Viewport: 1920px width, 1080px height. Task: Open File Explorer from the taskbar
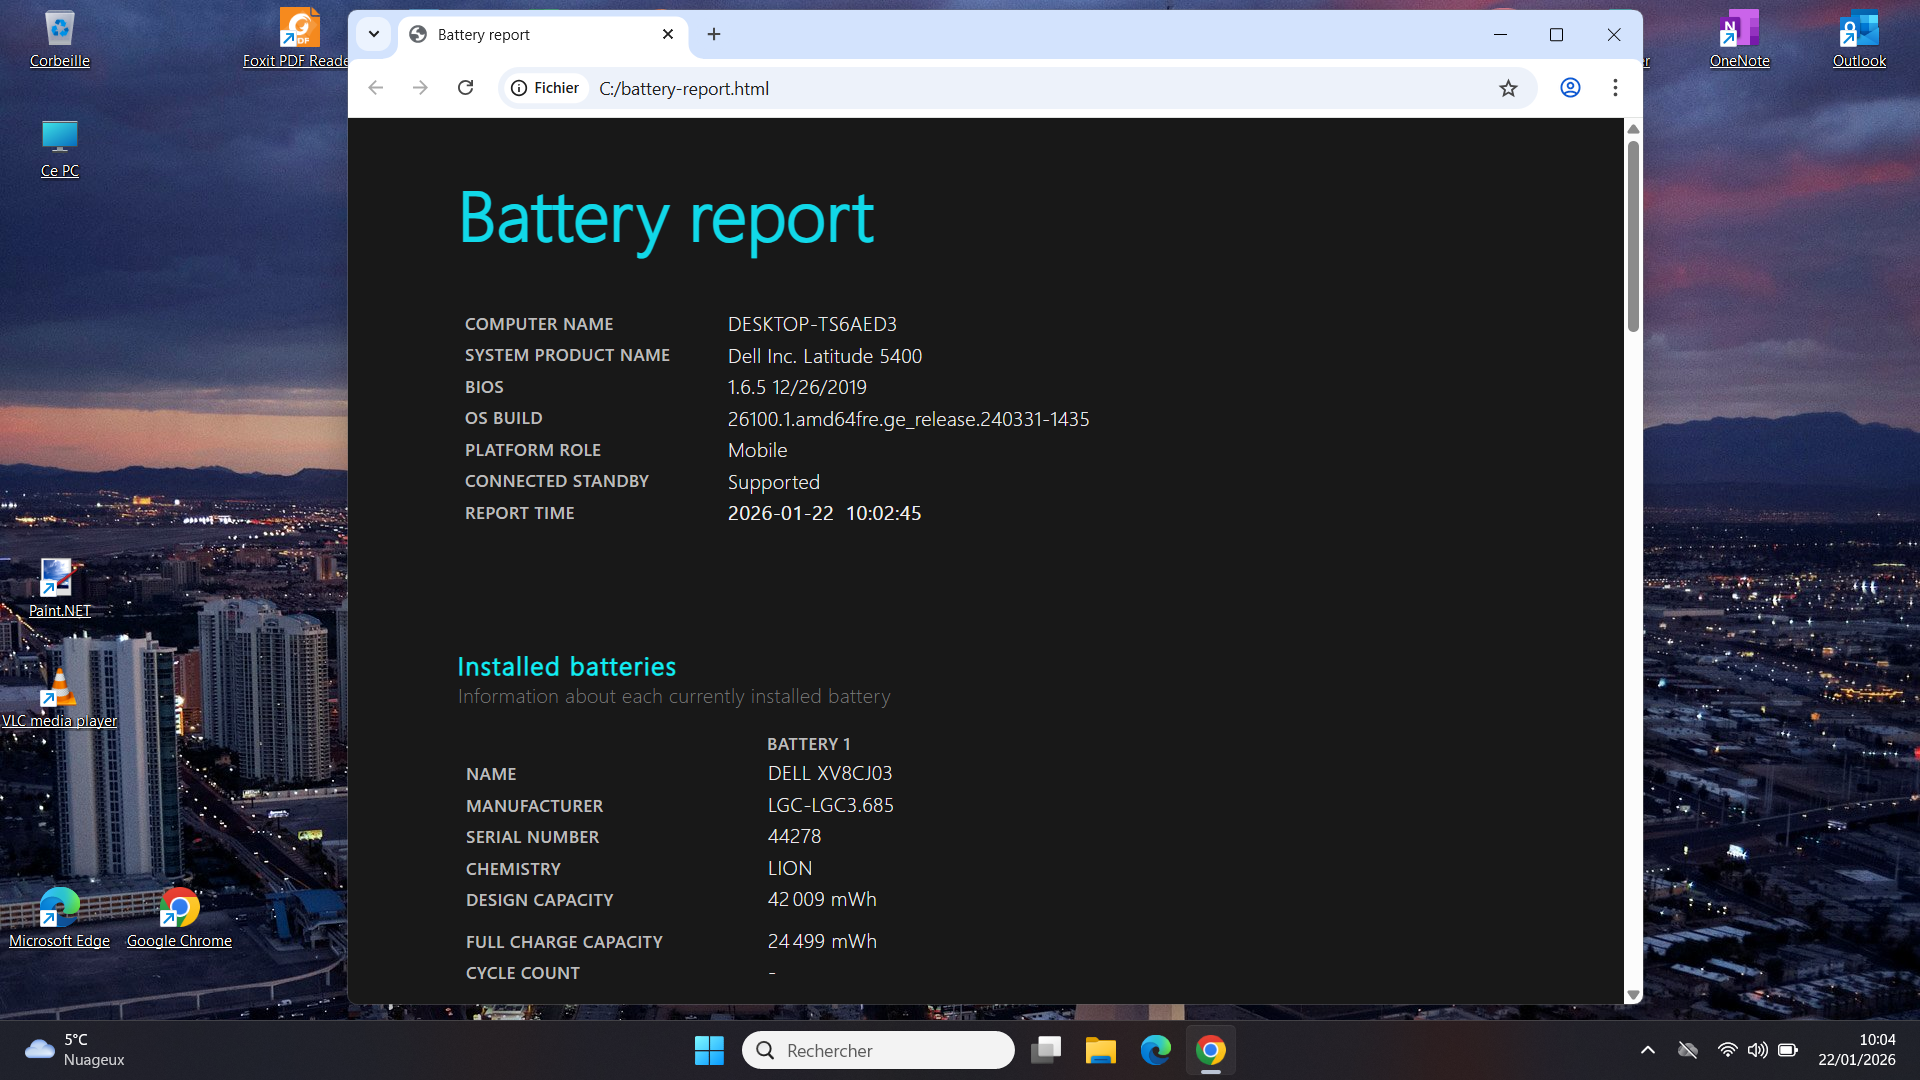click(x=1100, y=1050)
